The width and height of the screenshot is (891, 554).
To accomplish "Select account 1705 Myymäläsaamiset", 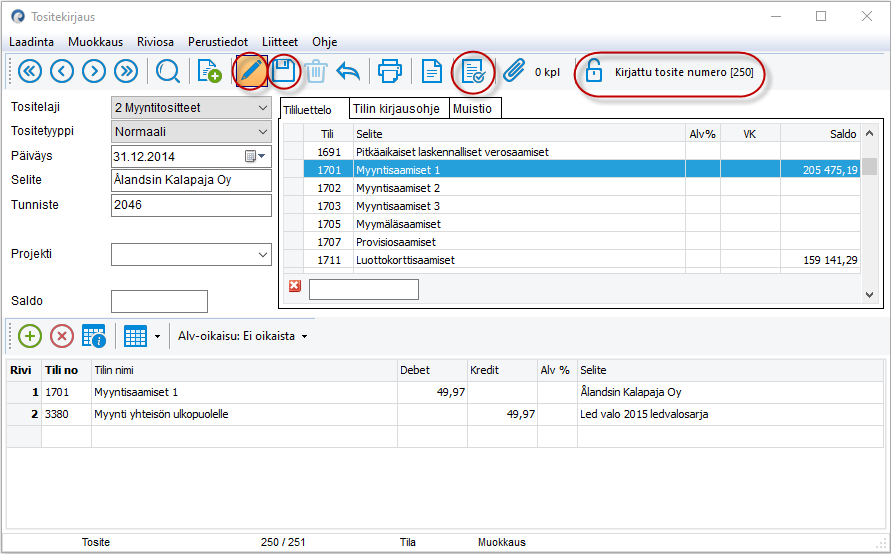I will 572,224.
